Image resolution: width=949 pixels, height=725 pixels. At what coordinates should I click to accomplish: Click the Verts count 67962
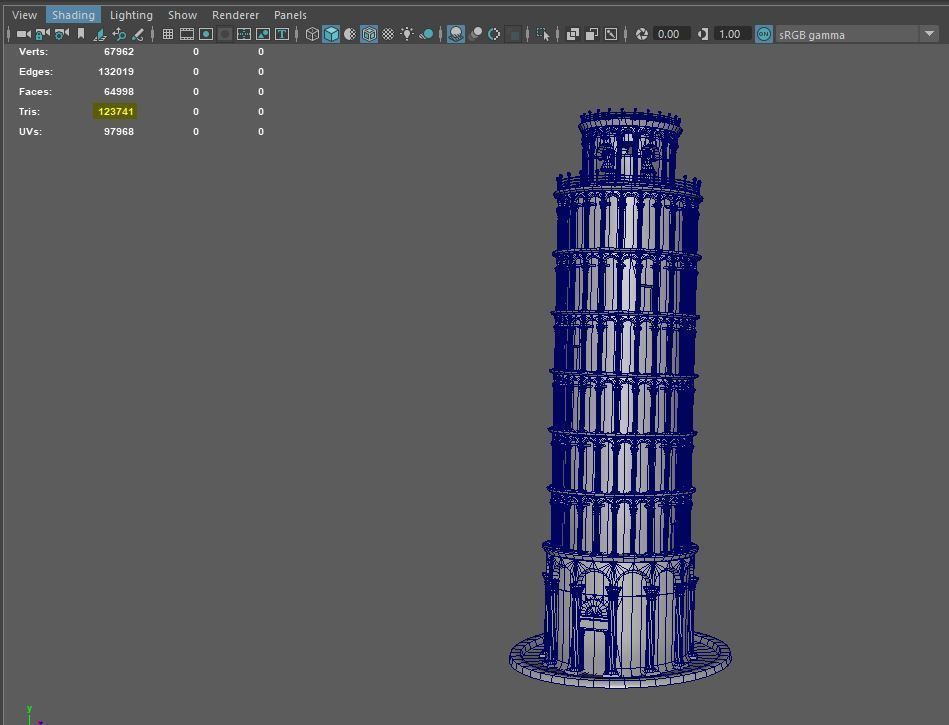119,51
